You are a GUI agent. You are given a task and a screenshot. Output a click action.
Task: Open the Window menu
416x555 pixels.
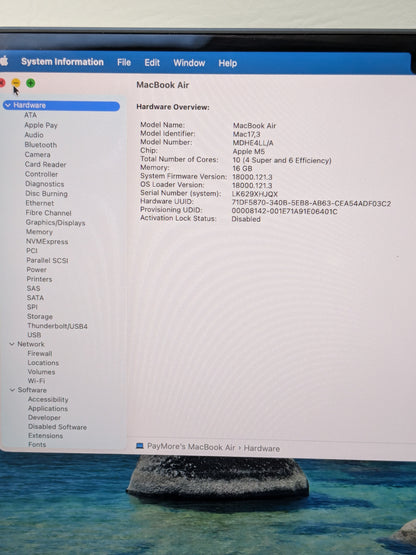(x=189, y=63)
